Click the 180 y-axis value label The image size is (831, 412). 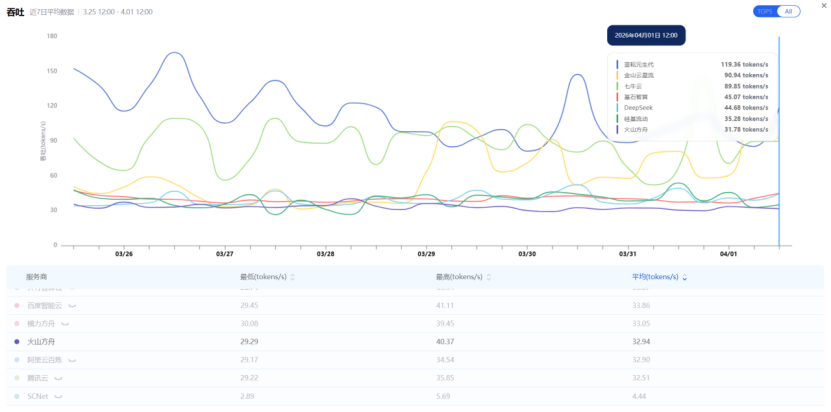click(52, 36)
